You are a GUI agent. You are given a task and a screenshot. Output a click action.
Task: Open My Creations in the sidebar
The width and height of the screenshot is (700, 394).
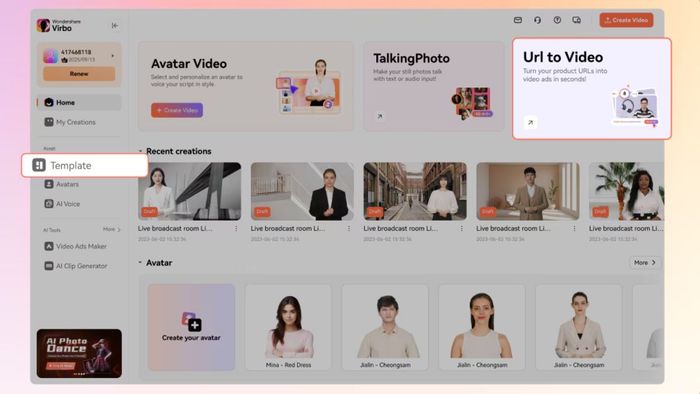point(79,122)
